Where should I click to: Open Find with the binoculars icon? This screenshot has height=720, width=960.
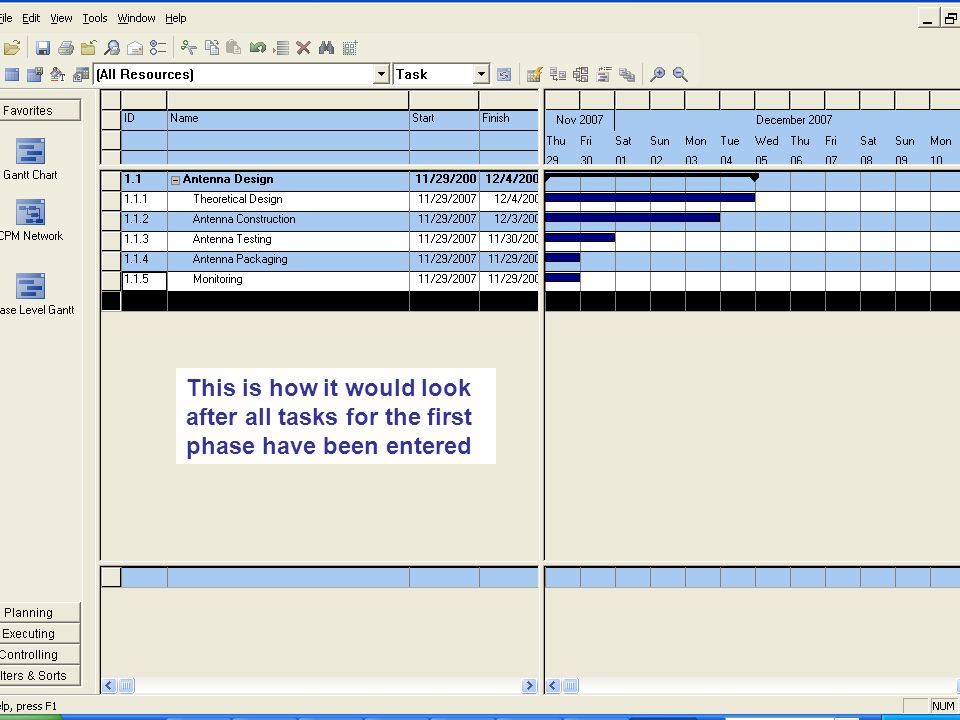click(326, 48)
